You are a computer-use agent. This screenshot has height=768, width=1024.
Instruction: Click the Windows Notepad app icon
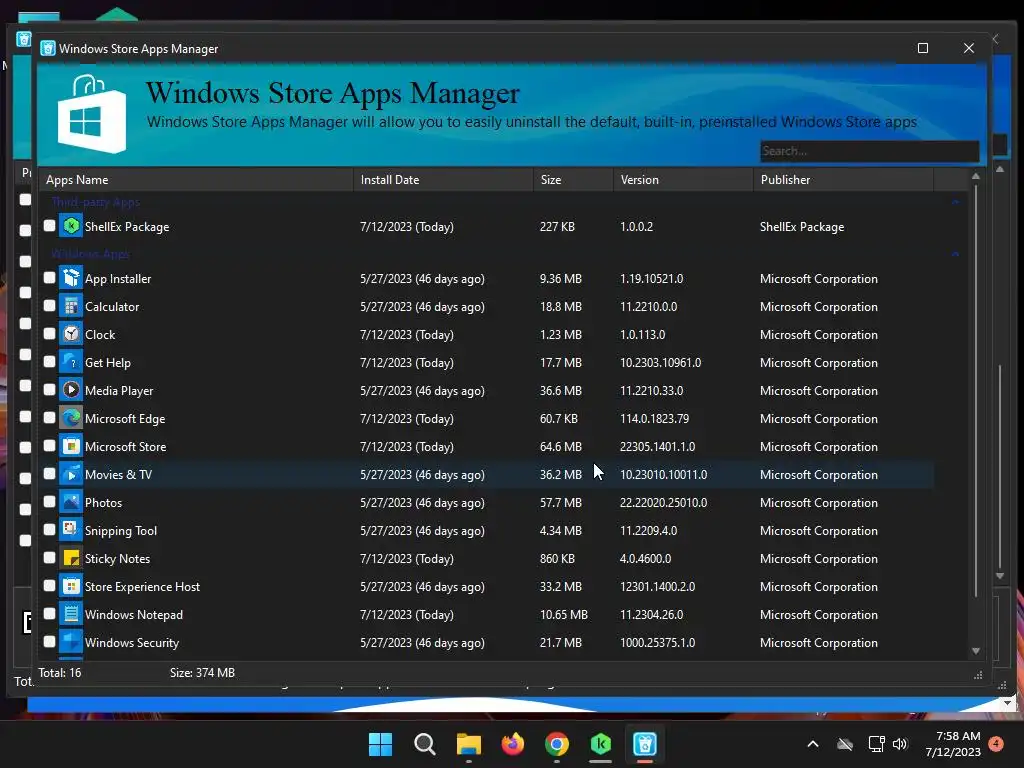(71, 615)
